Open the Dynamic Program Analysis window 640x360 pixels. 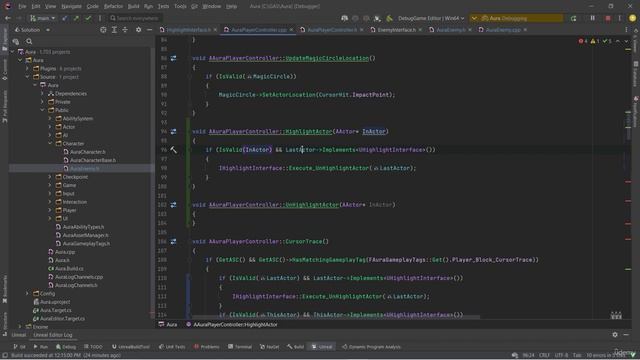[371, 347]
